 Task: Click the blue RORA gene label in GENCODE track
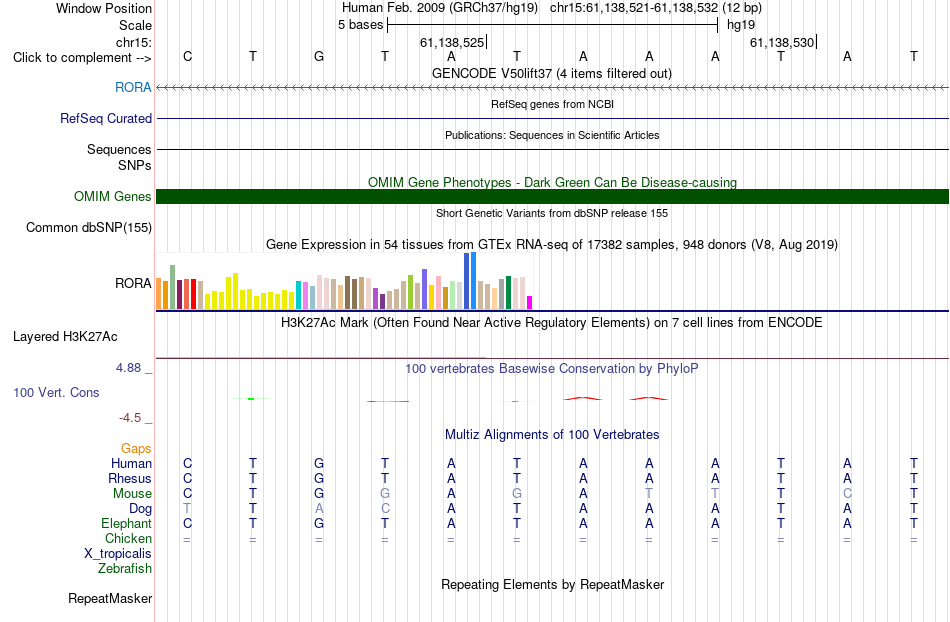pyautogui.click(x=133, y=87)
